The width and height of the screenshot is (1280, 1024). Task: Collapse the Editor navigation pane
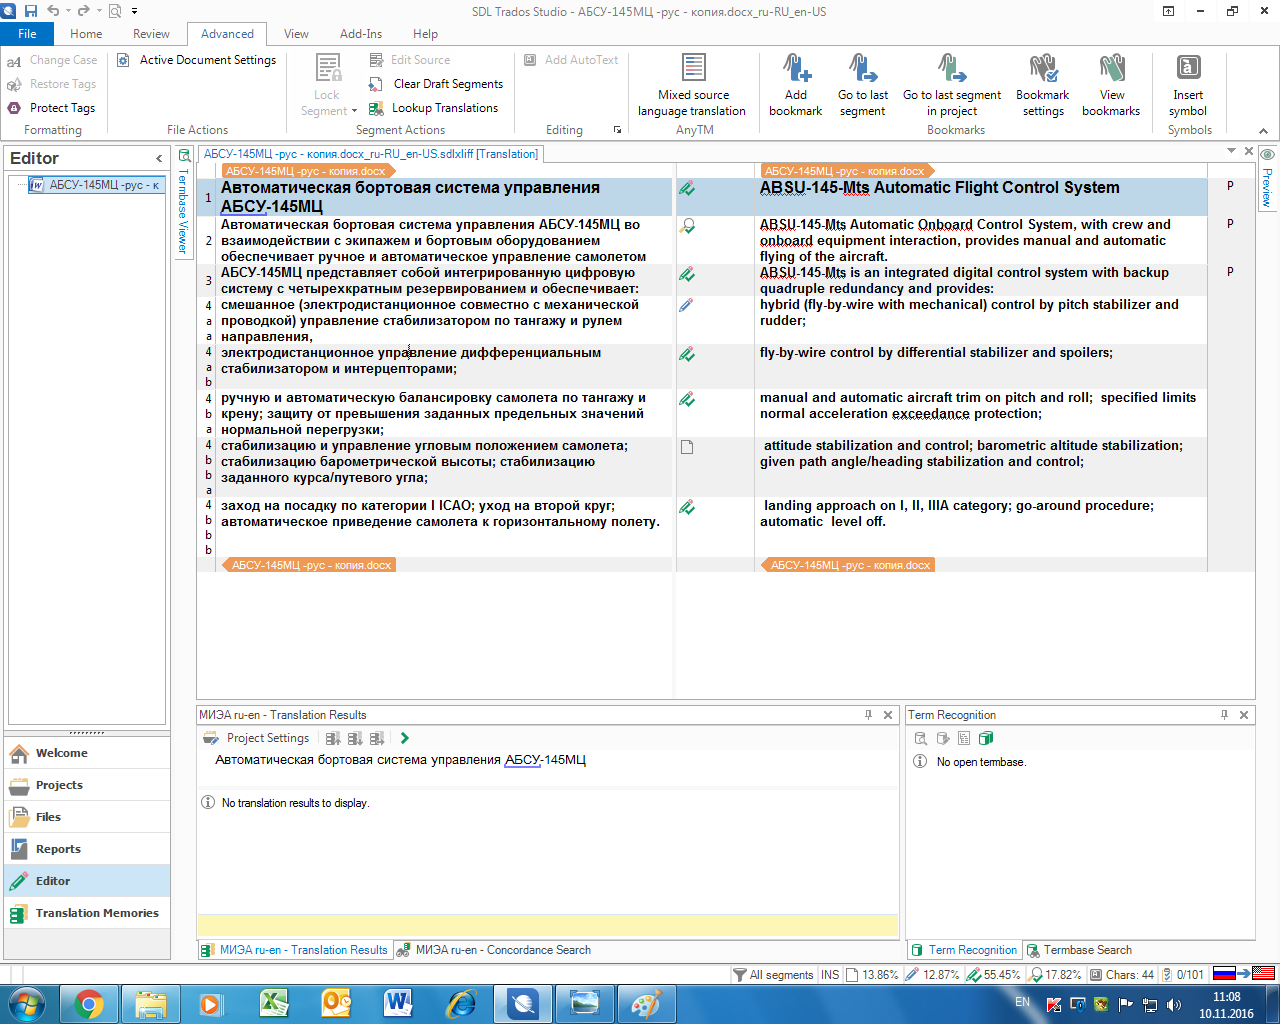tap(159, 158)
